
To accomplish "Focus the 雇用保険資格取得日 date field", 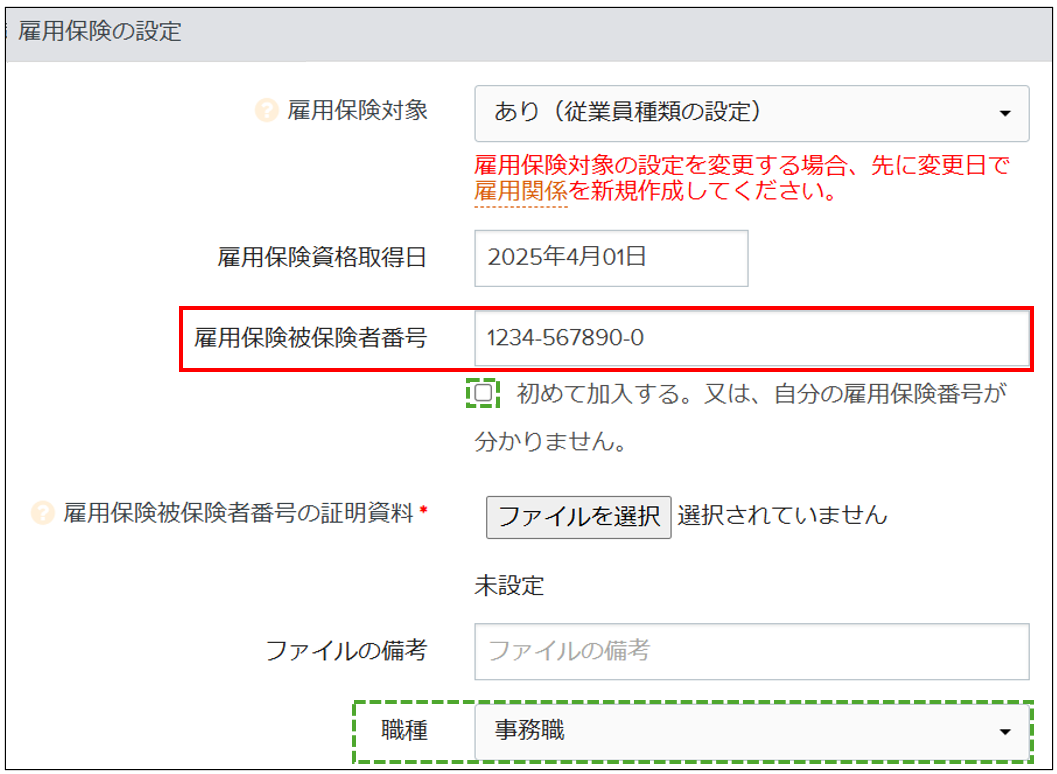I will coord(610,258).
